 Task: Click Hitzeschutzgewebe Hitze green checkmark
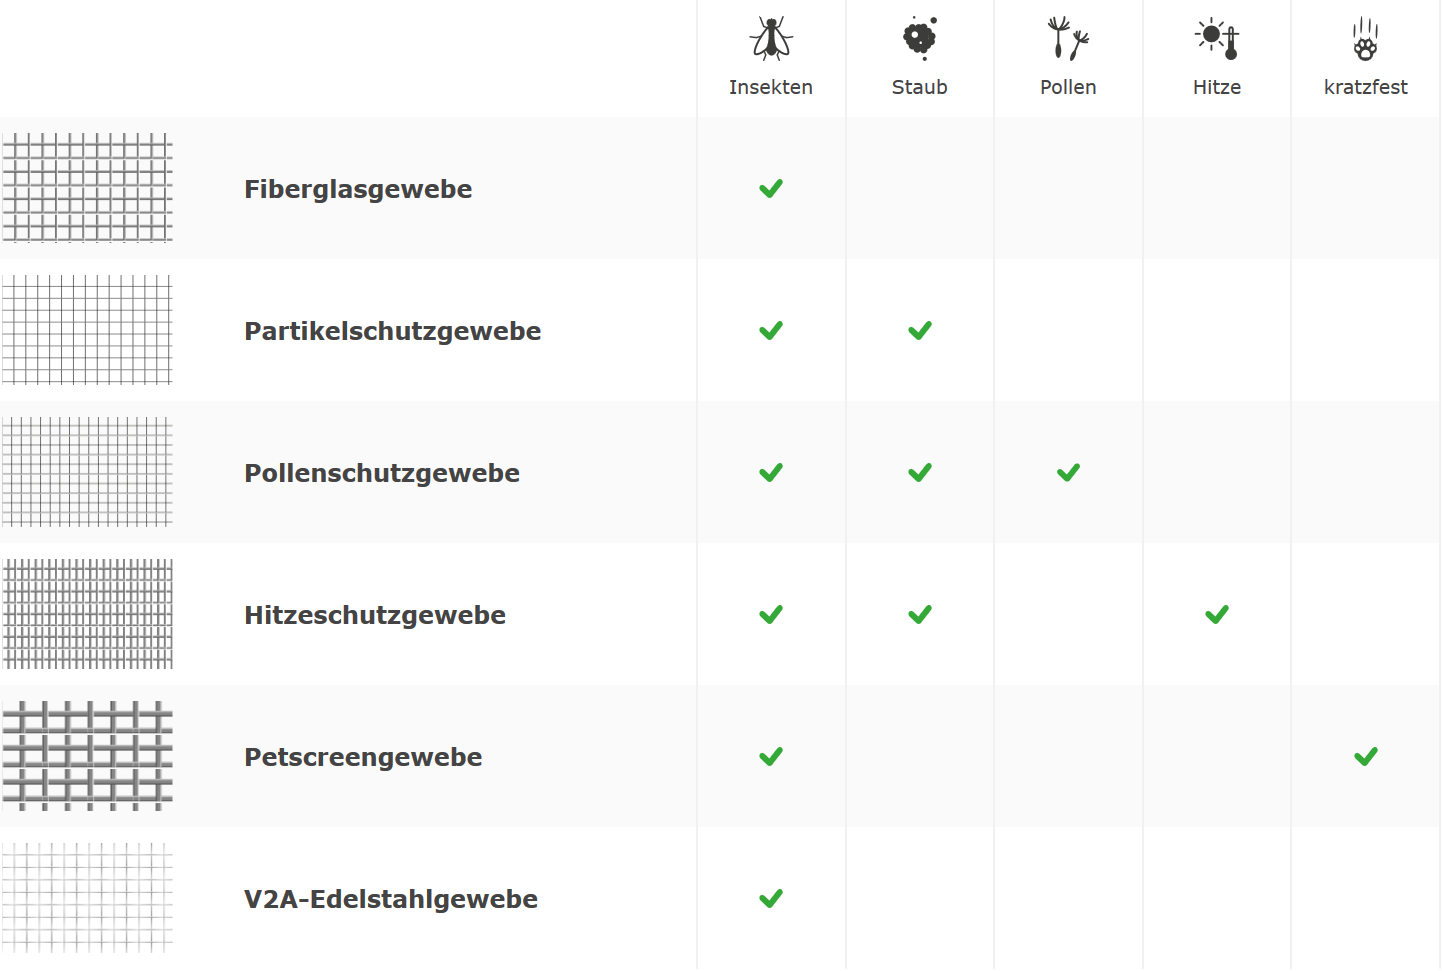pyautogui.click(x=1217, y=615)
